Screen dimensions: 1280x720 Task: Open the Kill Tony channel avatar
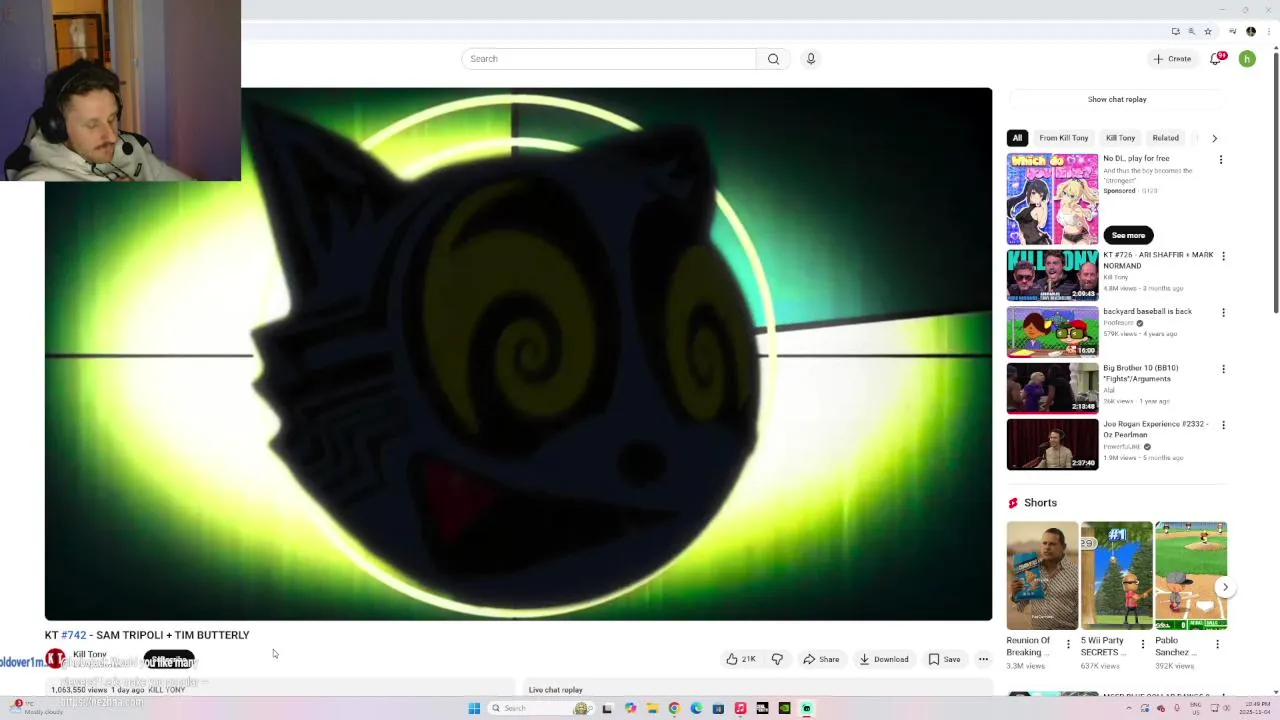[55, 659]
